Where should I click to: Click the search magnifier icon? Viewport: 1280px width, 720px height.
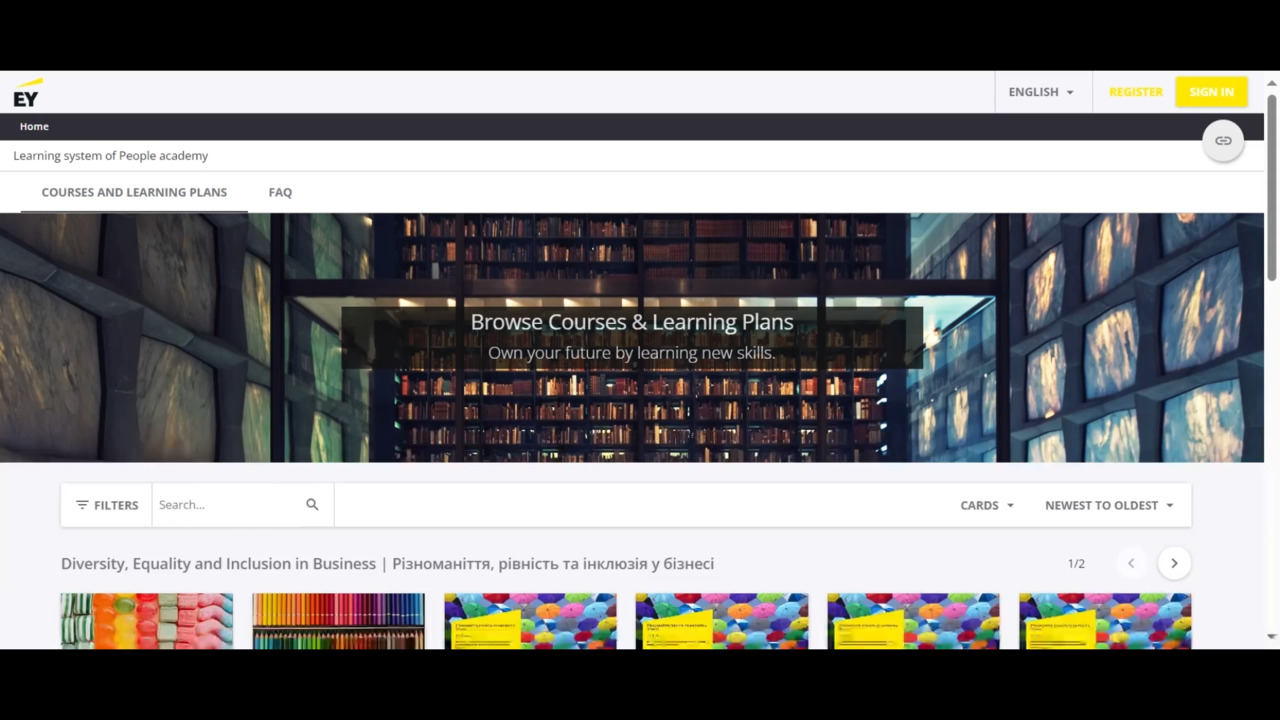point(312,505)
